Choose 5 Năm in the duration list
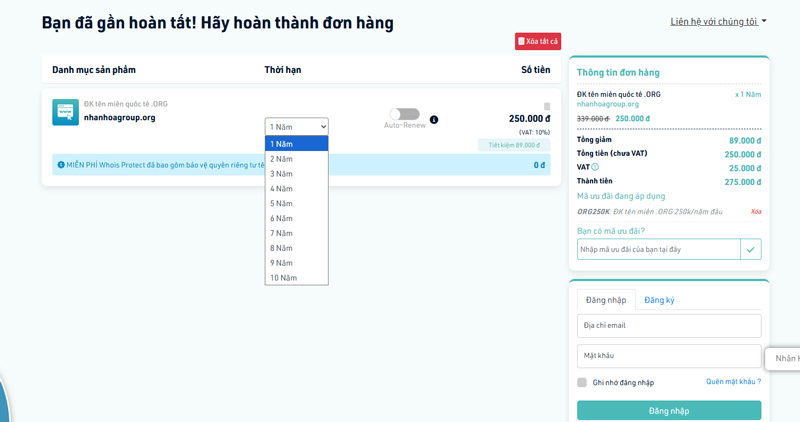The image size is (800, 422). pyautogui.click(x=296, y=203)
